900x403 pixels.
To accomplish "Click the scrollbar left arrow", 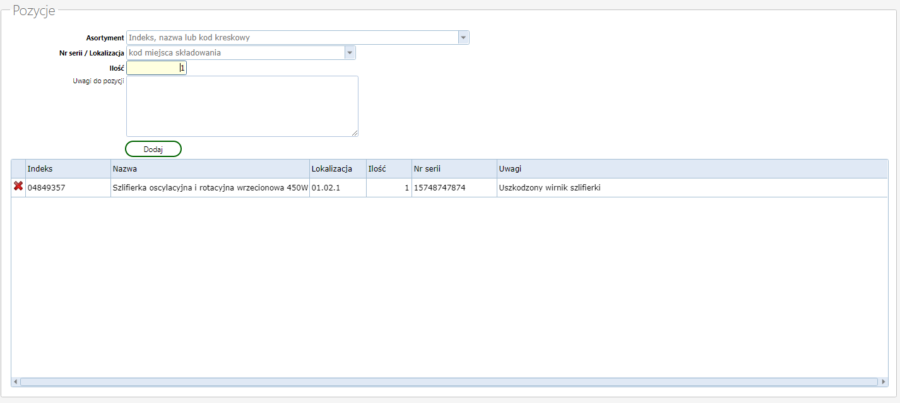I will click(15, 381).
